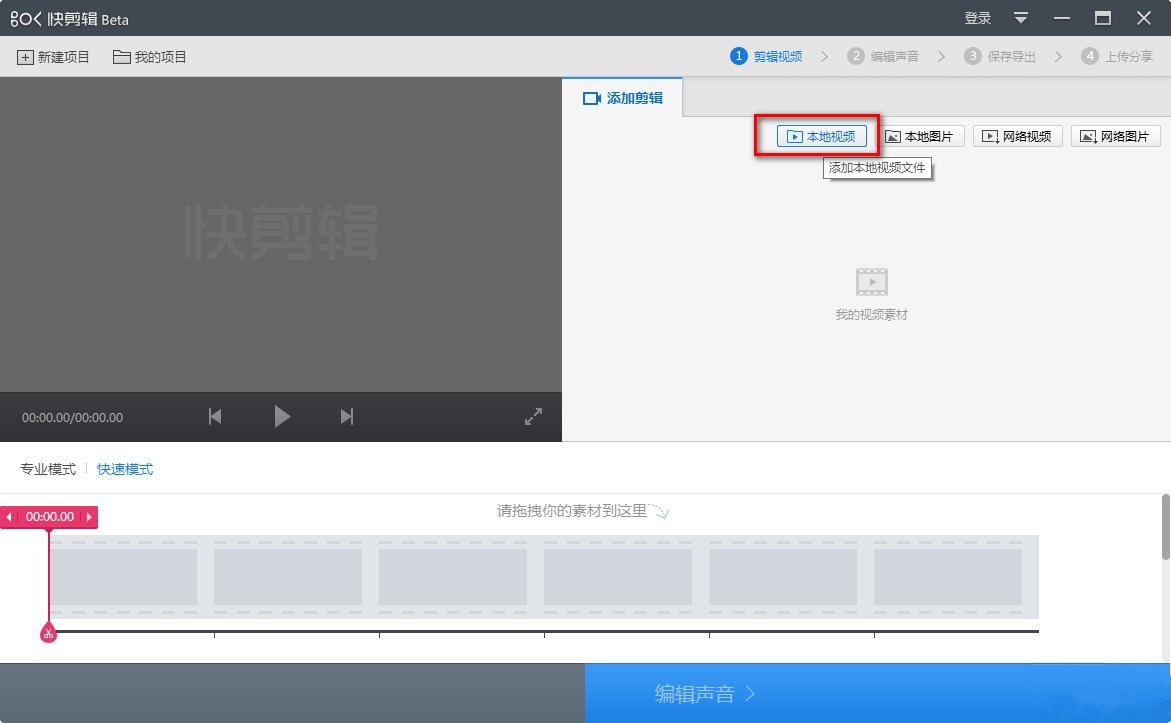
Task: Click the 我的视频素材 film reel icon
Action: tap(871, 283)
